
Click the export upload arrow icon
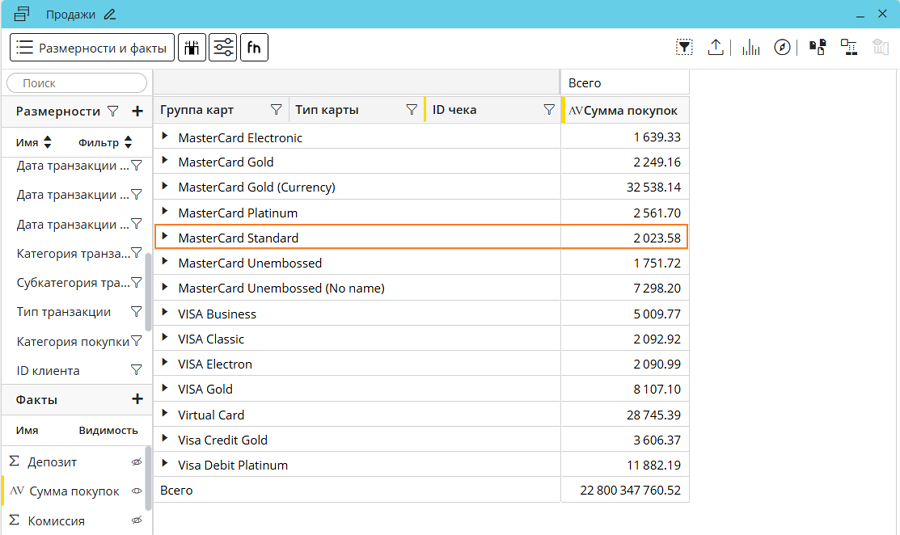[716, 48]
